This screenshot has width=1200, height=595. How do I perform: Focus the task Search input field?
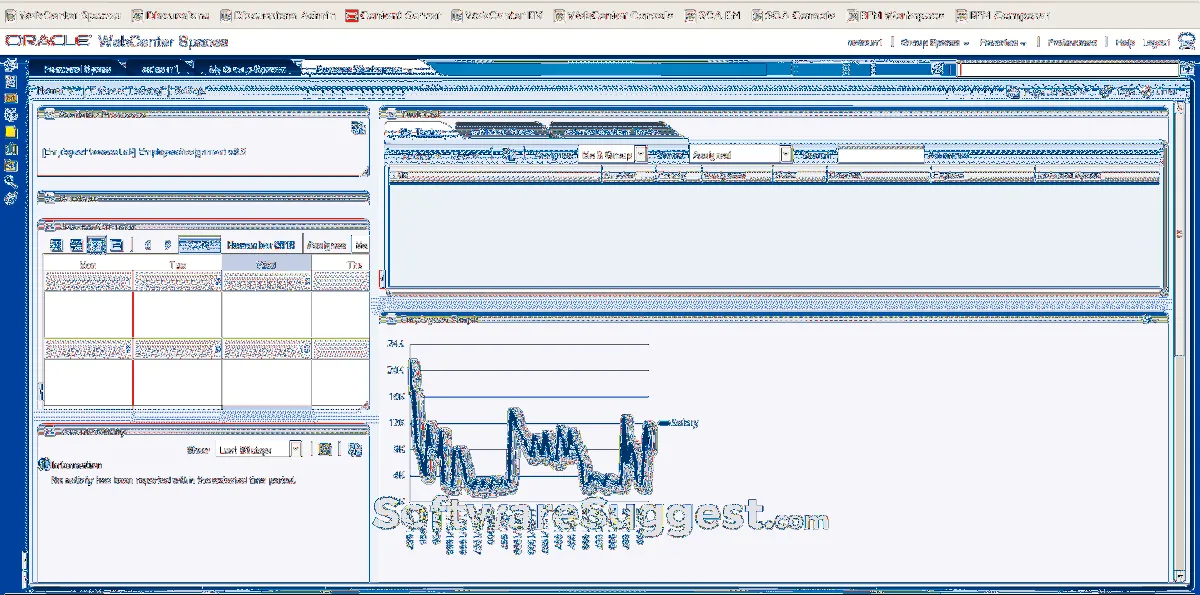click(881, 155)
